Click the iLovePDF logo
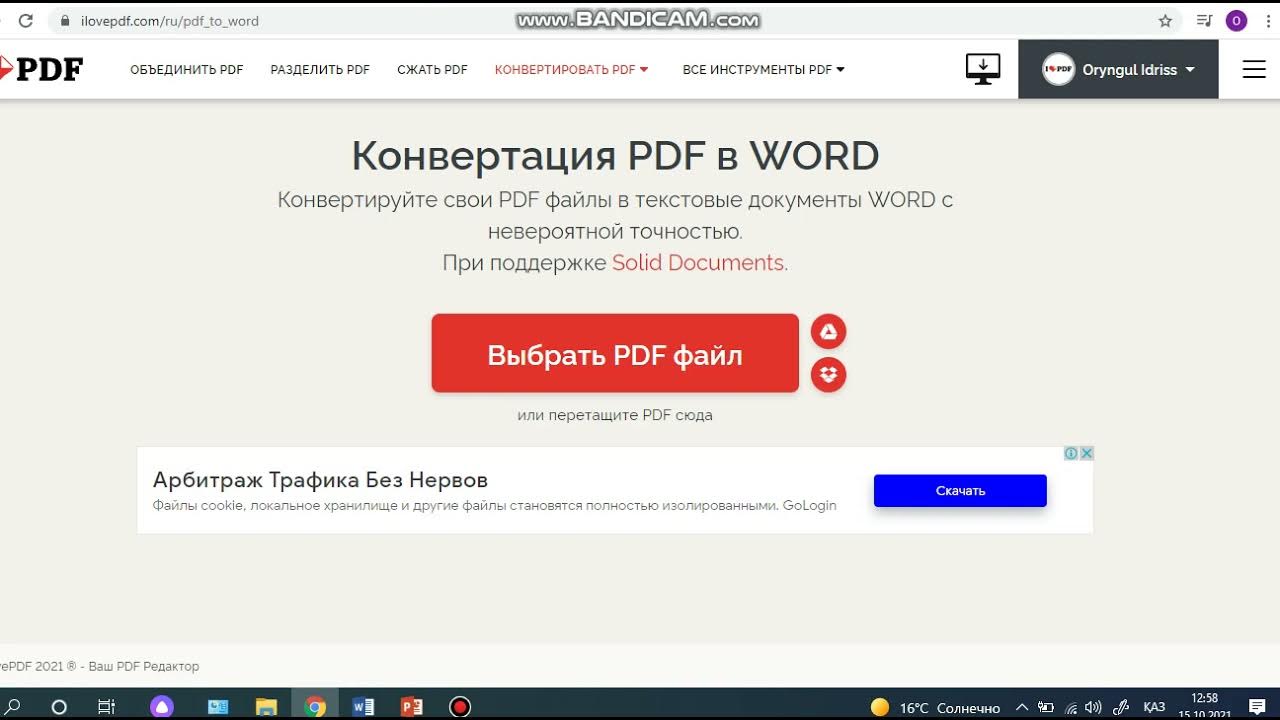The width and height of the screenshot is (1280, 720). [41, 69]
